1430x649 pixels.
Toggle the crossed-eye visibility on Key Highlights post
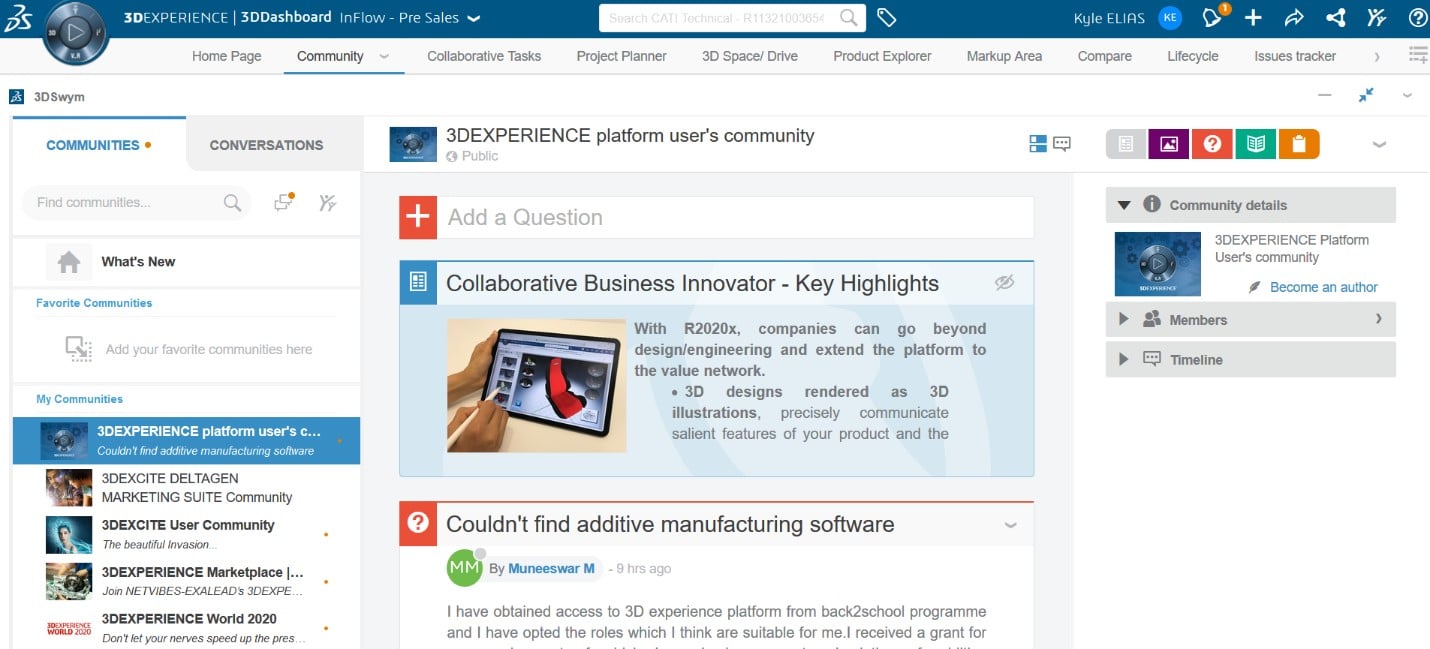tap(1005, 283)
